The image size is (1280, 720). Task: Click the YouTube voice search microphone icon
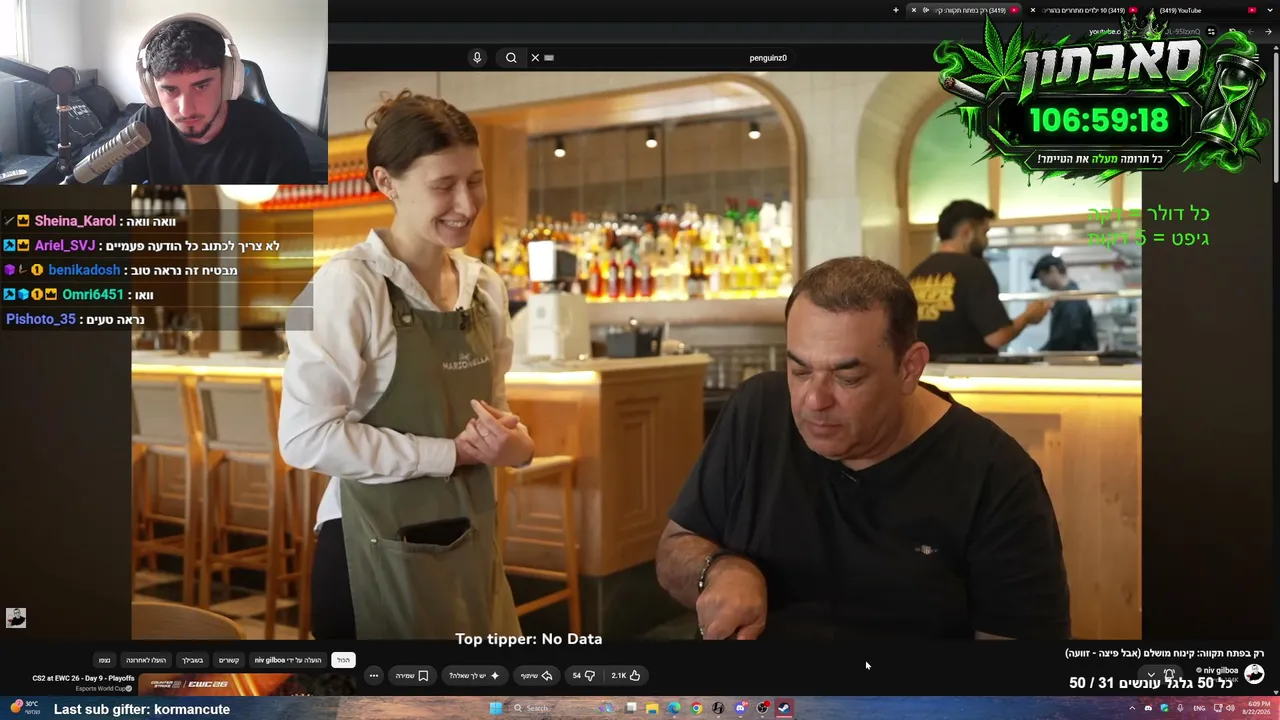pyautogui.click(x=477, y=58)
